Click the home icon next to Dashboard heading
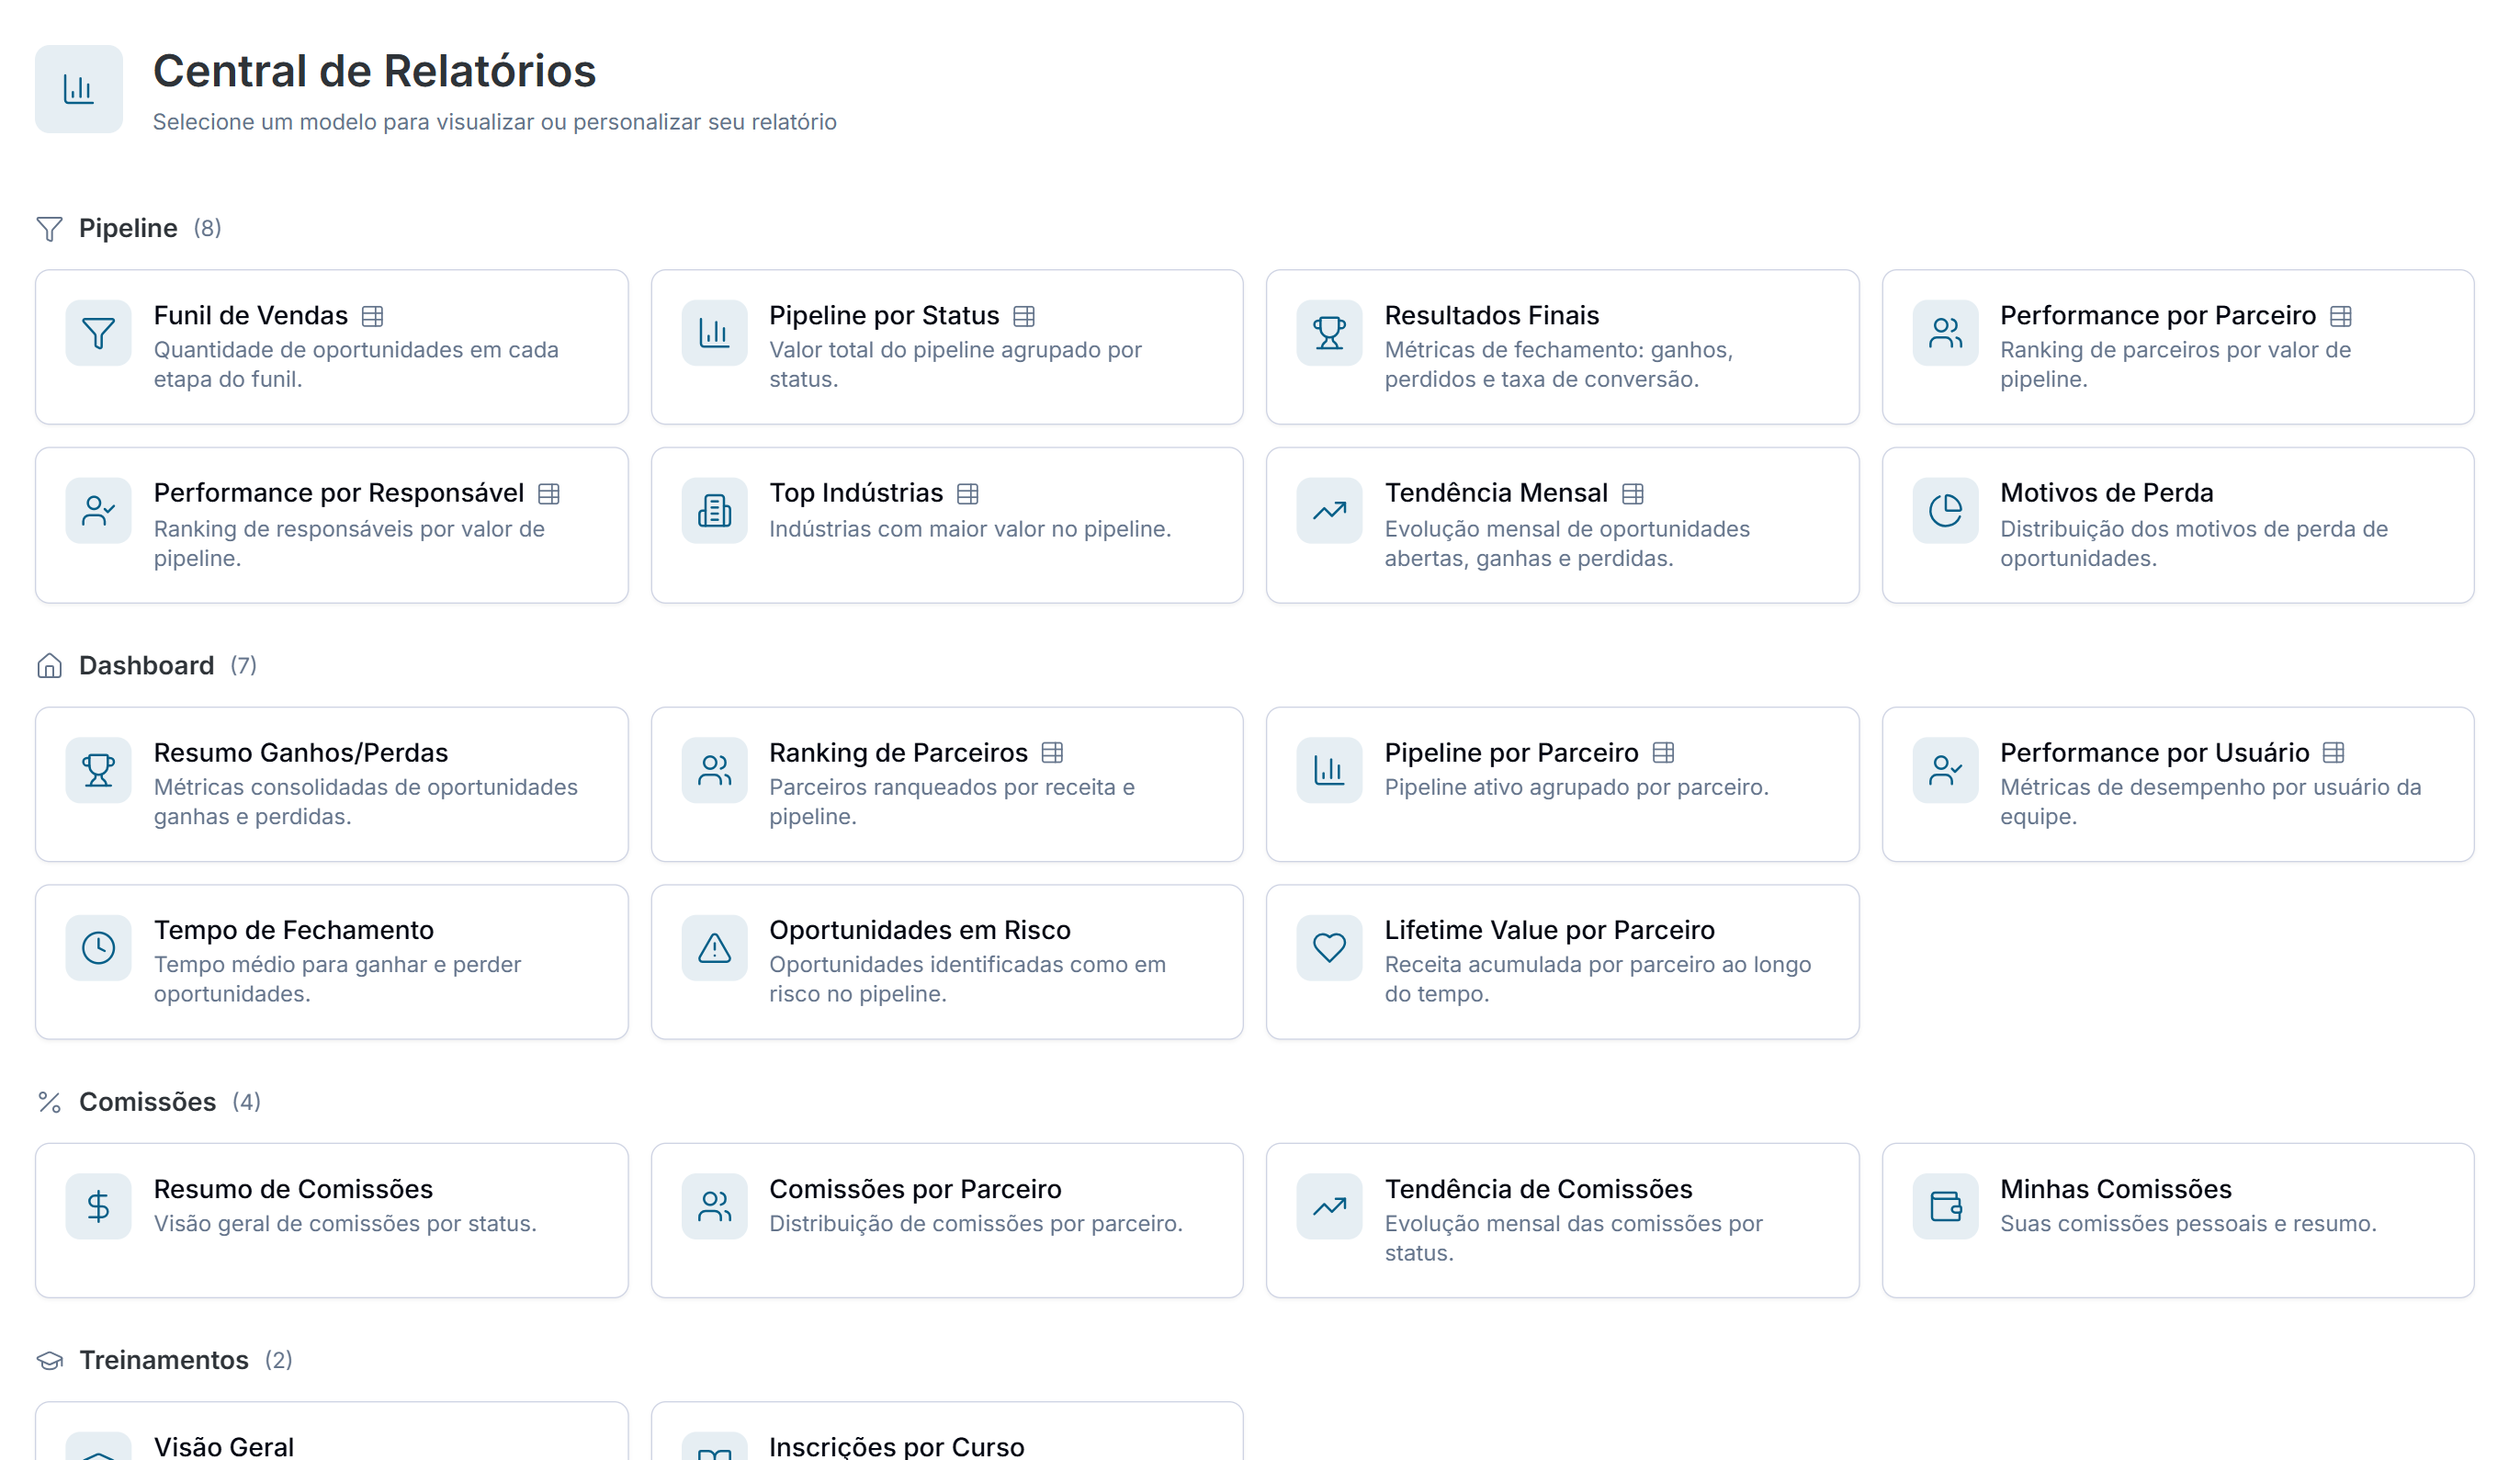2520x1460 pixels. (50, 667)
